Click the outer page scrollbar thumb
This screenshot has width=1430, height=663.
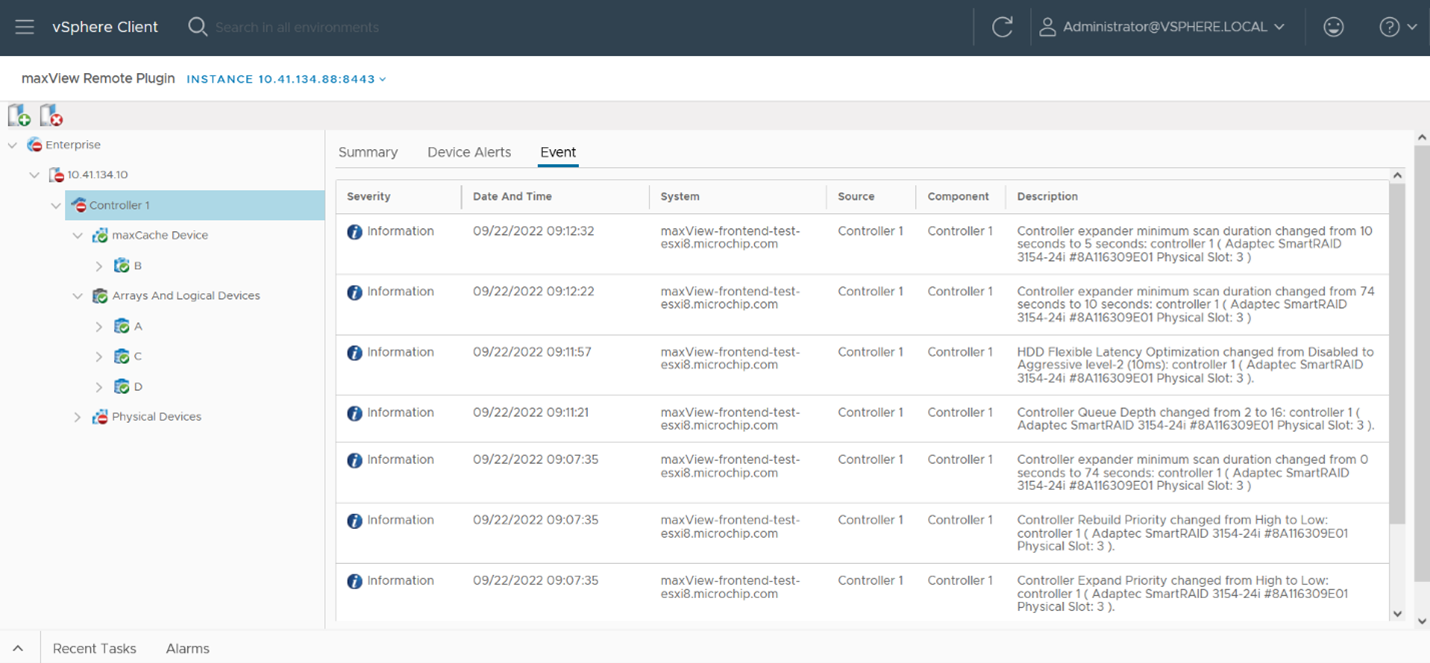tap(1422, 364)
